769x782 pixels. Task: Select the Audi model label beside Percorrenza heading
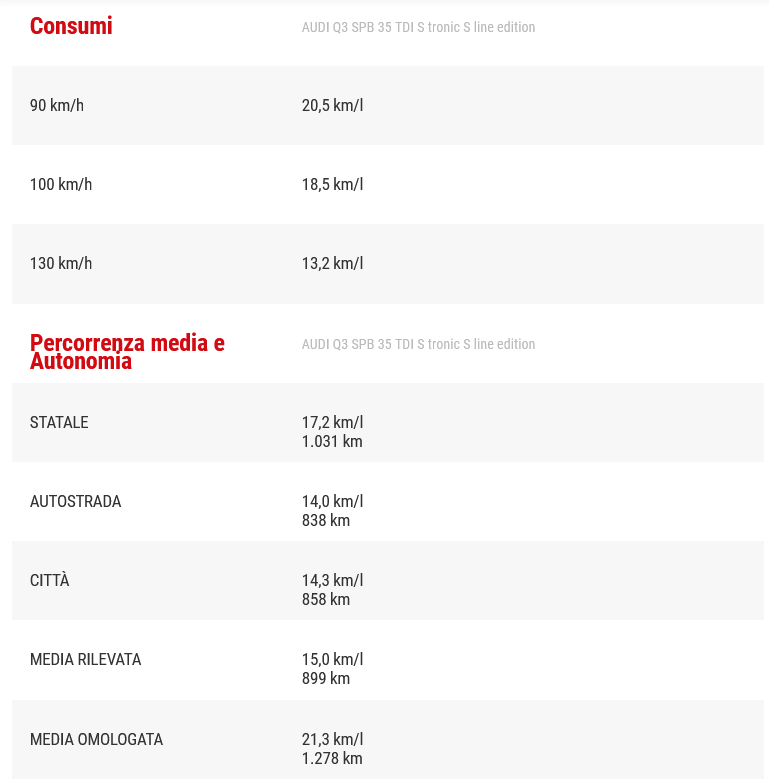pos(418,344)
